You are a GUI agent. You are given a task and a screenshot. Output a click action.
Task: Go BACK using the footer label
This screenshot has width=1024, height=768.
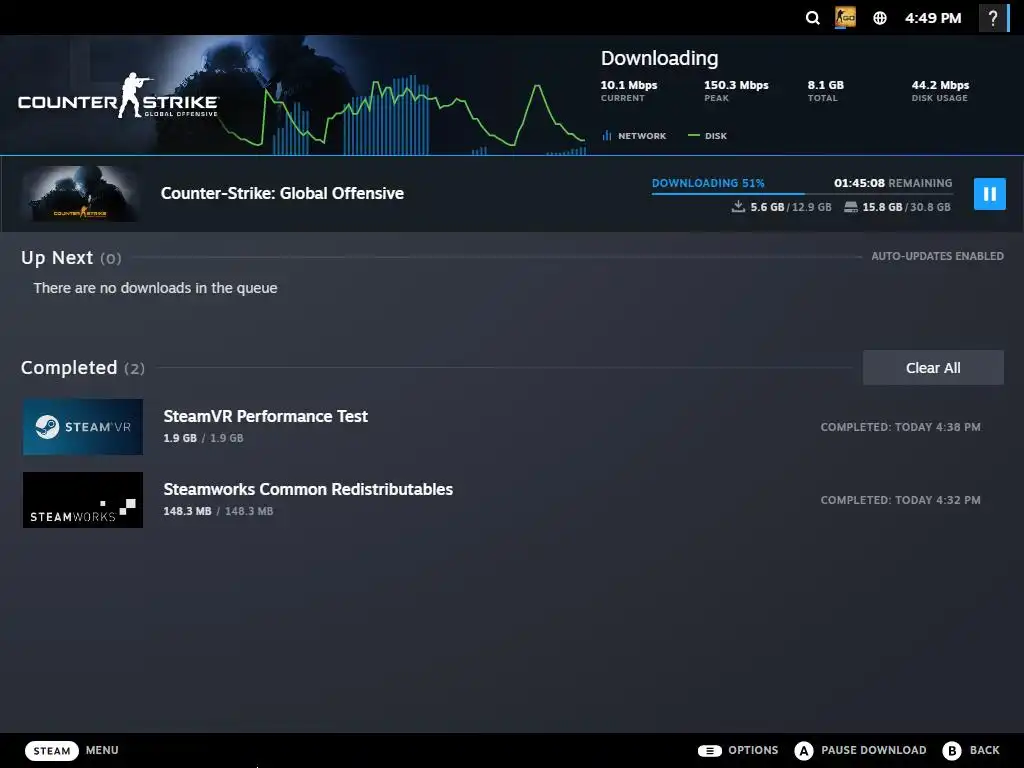click(x=985, y=750)
